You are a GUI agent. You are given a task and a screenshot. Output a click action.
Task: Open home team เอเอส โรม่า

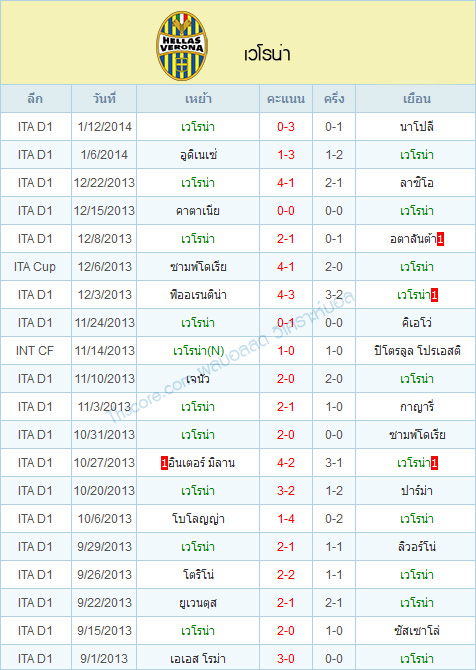[198, 658]
